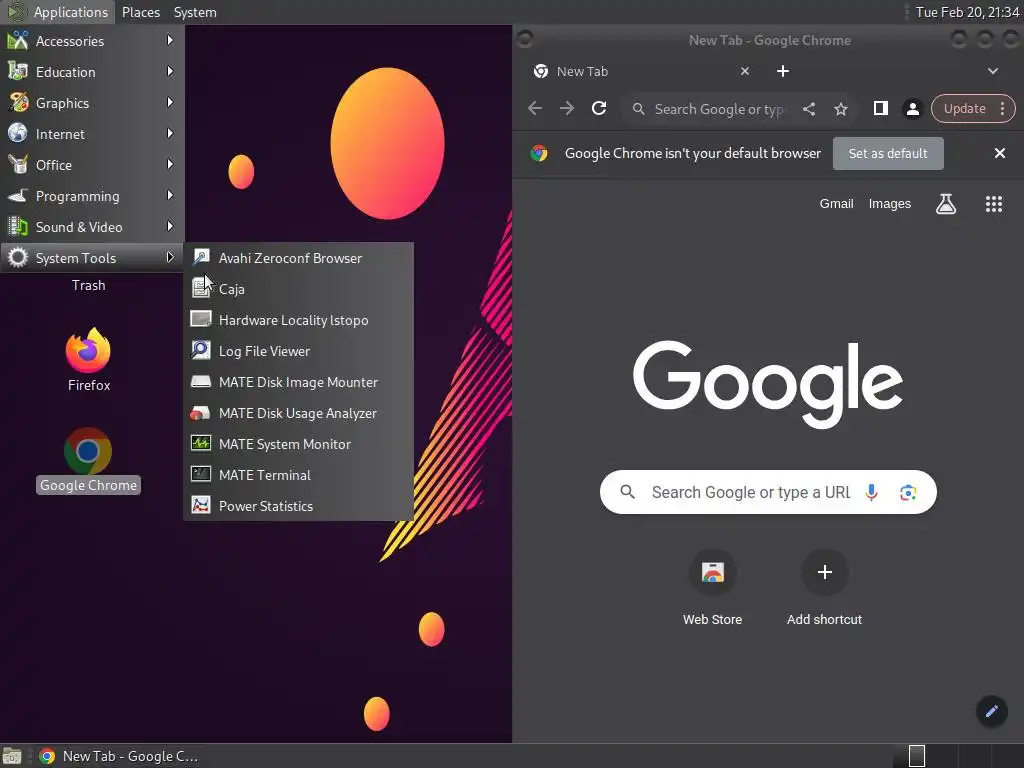Open Power Statistics
This screenshot has width=1024, height=768.
pos(298,506)
